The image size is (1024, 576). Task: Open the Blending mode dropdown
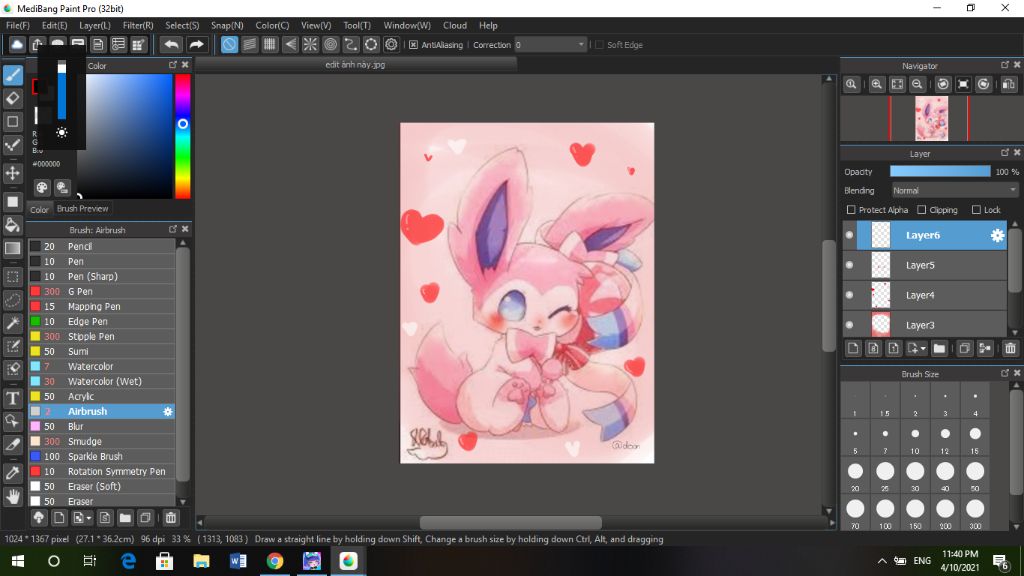pos(955,191)
